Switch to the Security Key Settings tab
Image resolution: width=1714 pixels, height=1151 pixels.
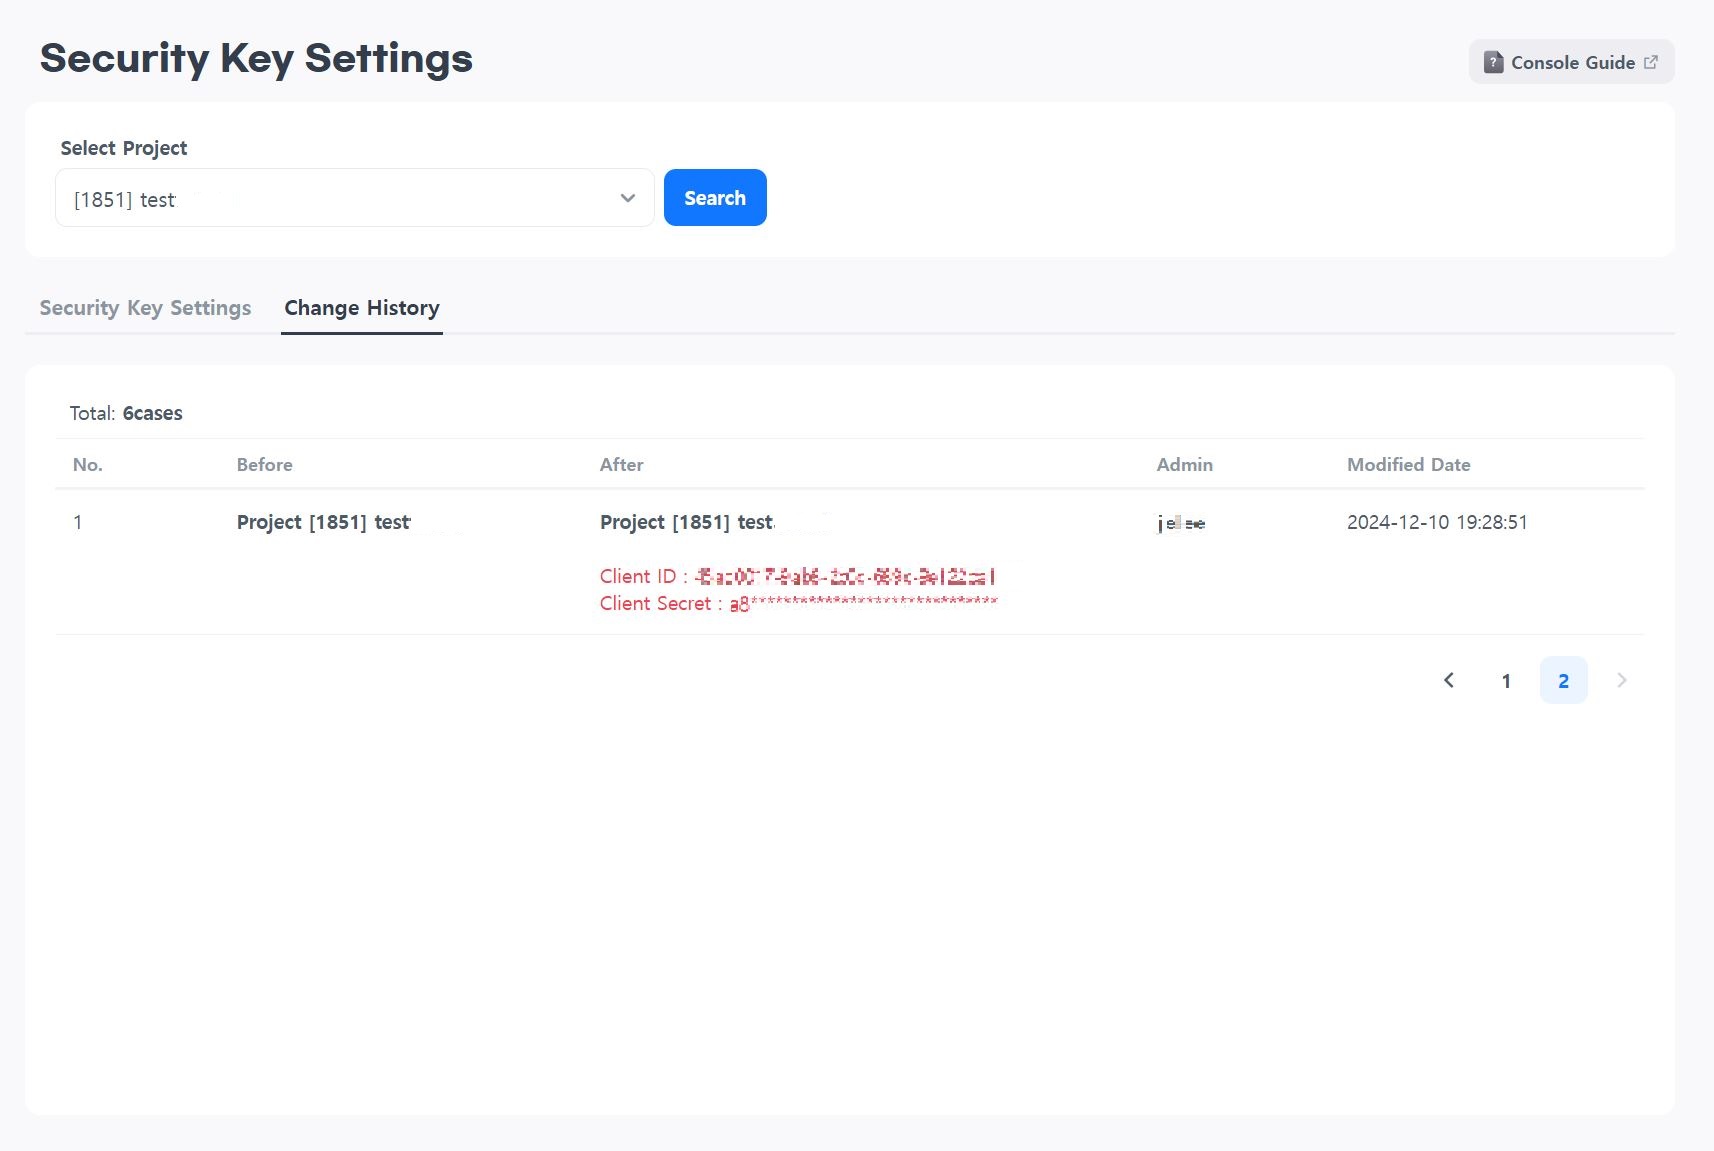(145, 308)
